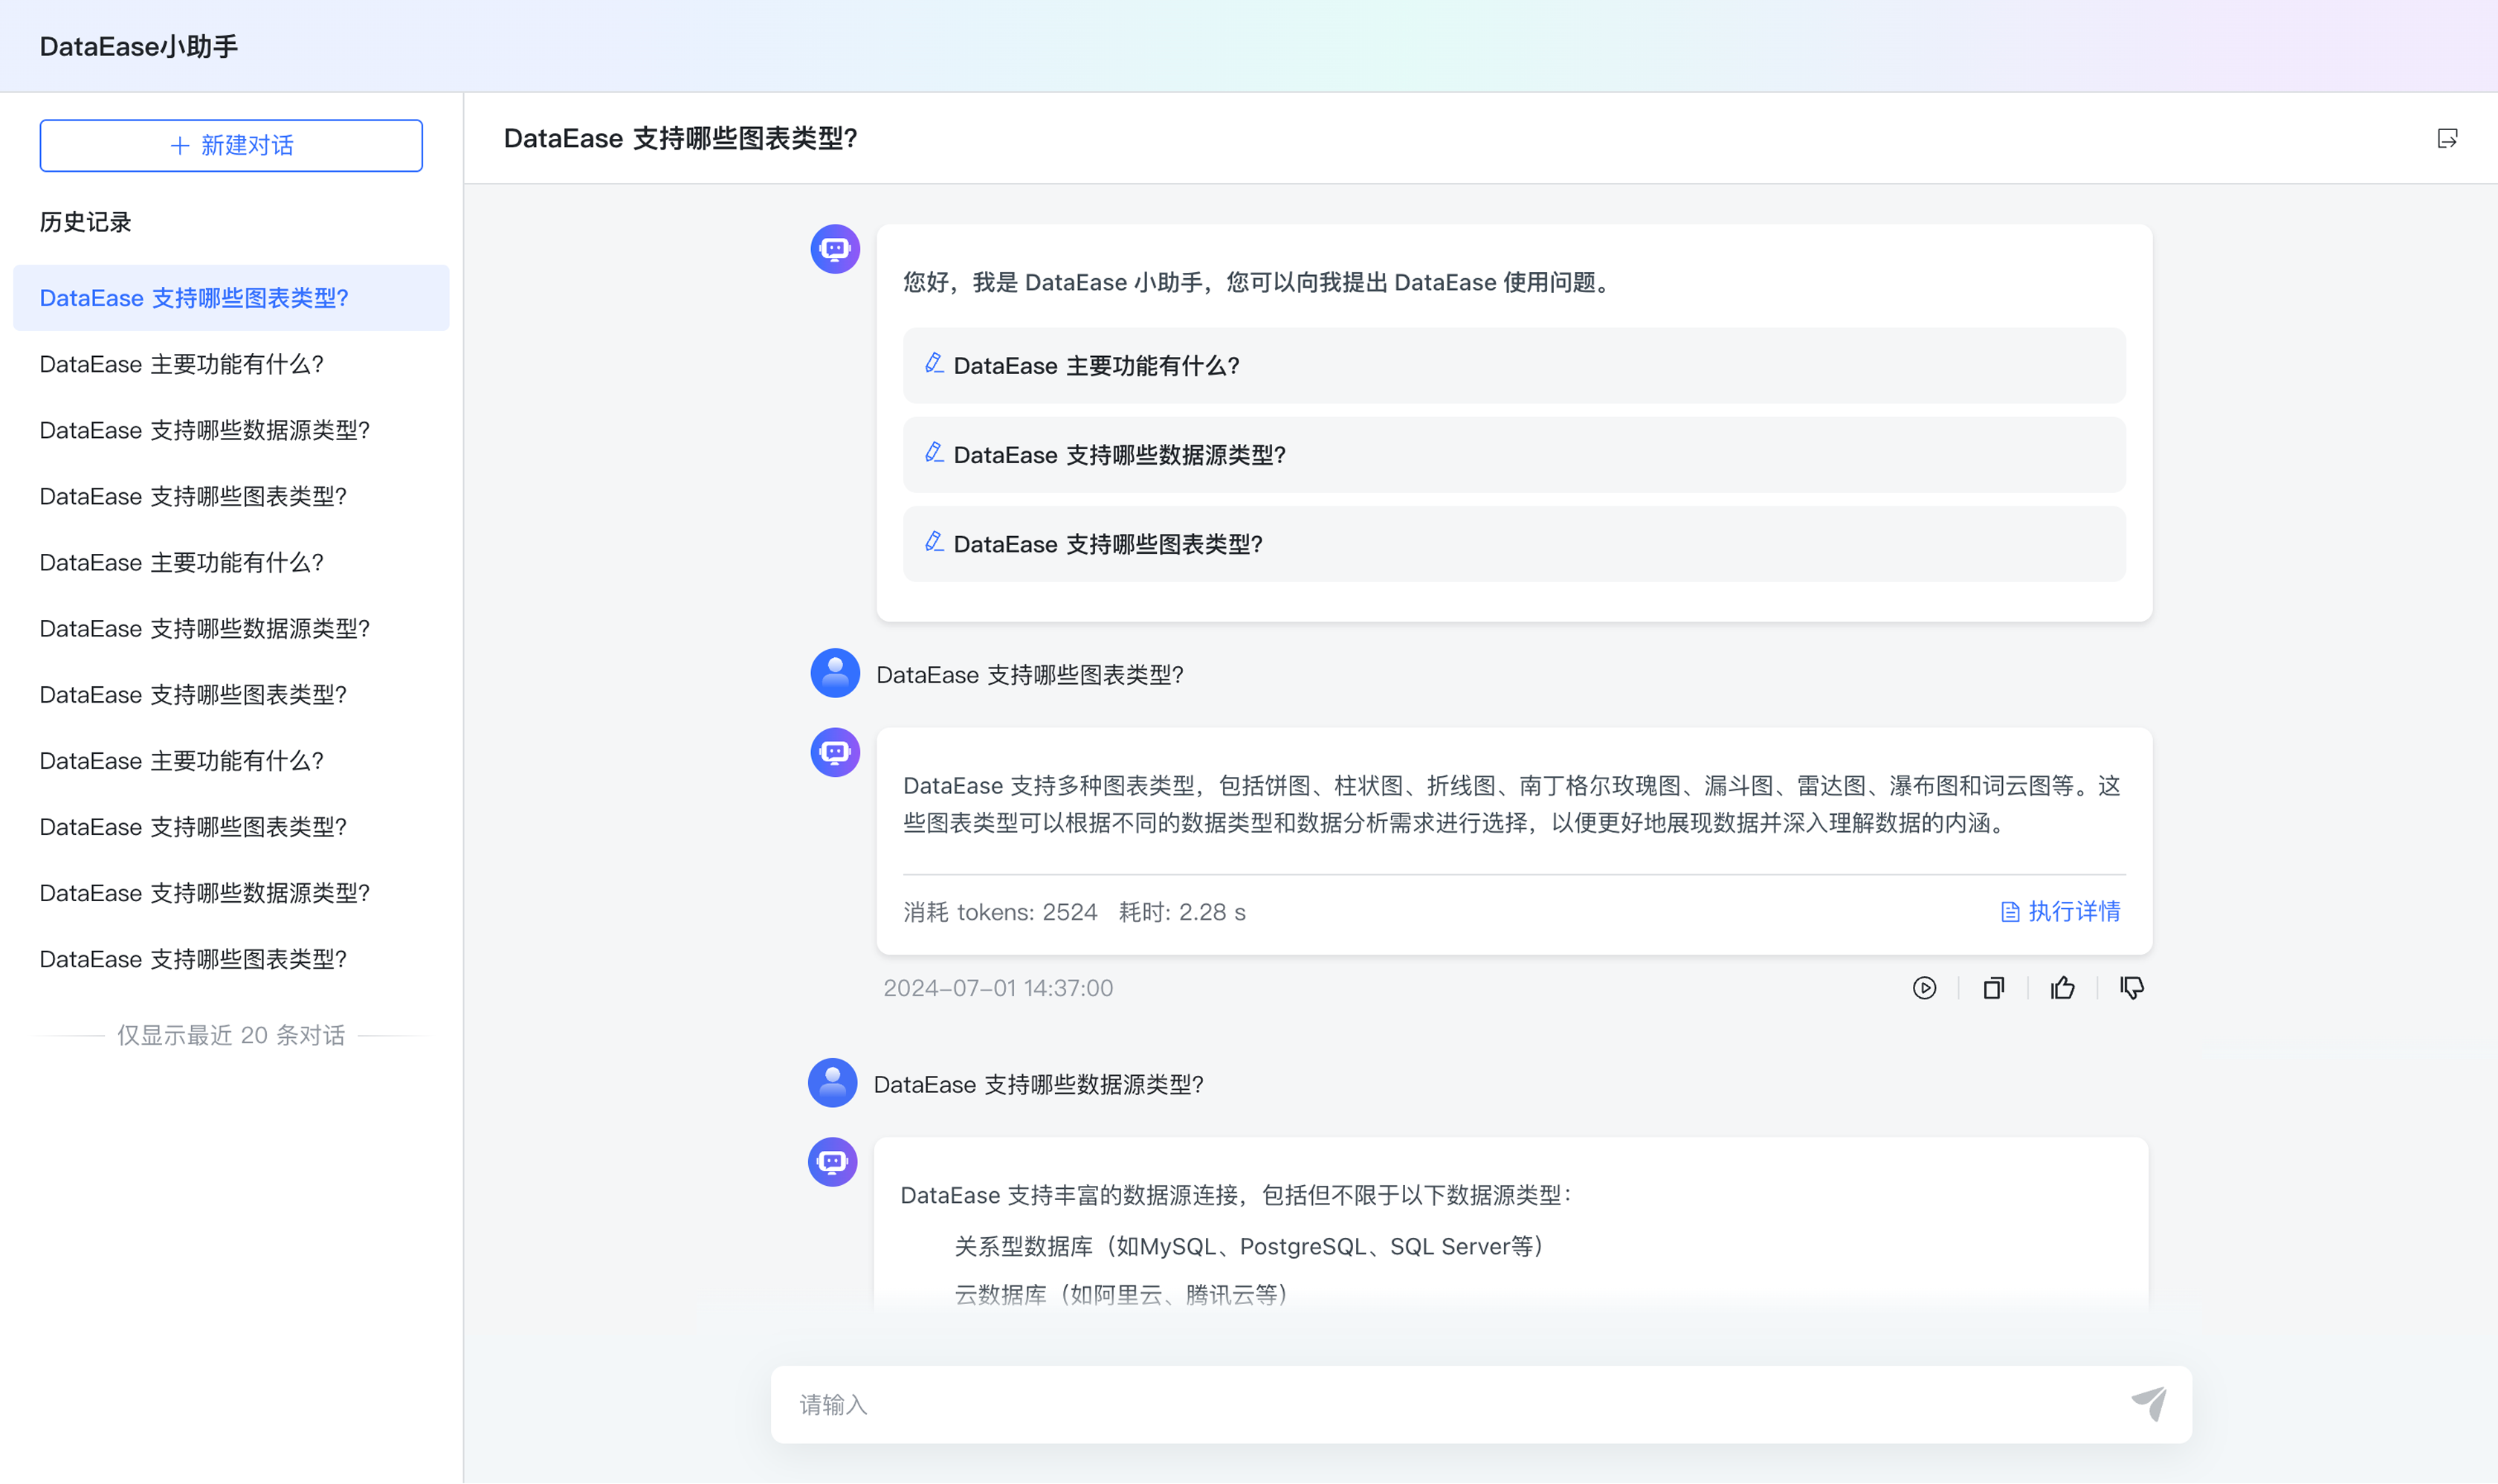Image resolution: width=2498 pixels, height=1484 pixels.
Task: Click the 新建对话 button to start new chat
Action: pos(231,145)
